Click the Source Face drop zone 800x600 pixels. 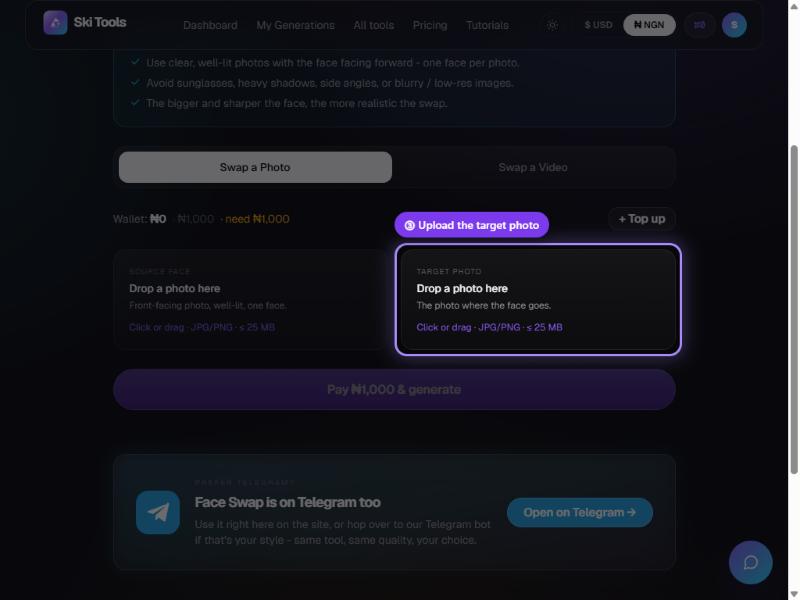click(251, 299)
